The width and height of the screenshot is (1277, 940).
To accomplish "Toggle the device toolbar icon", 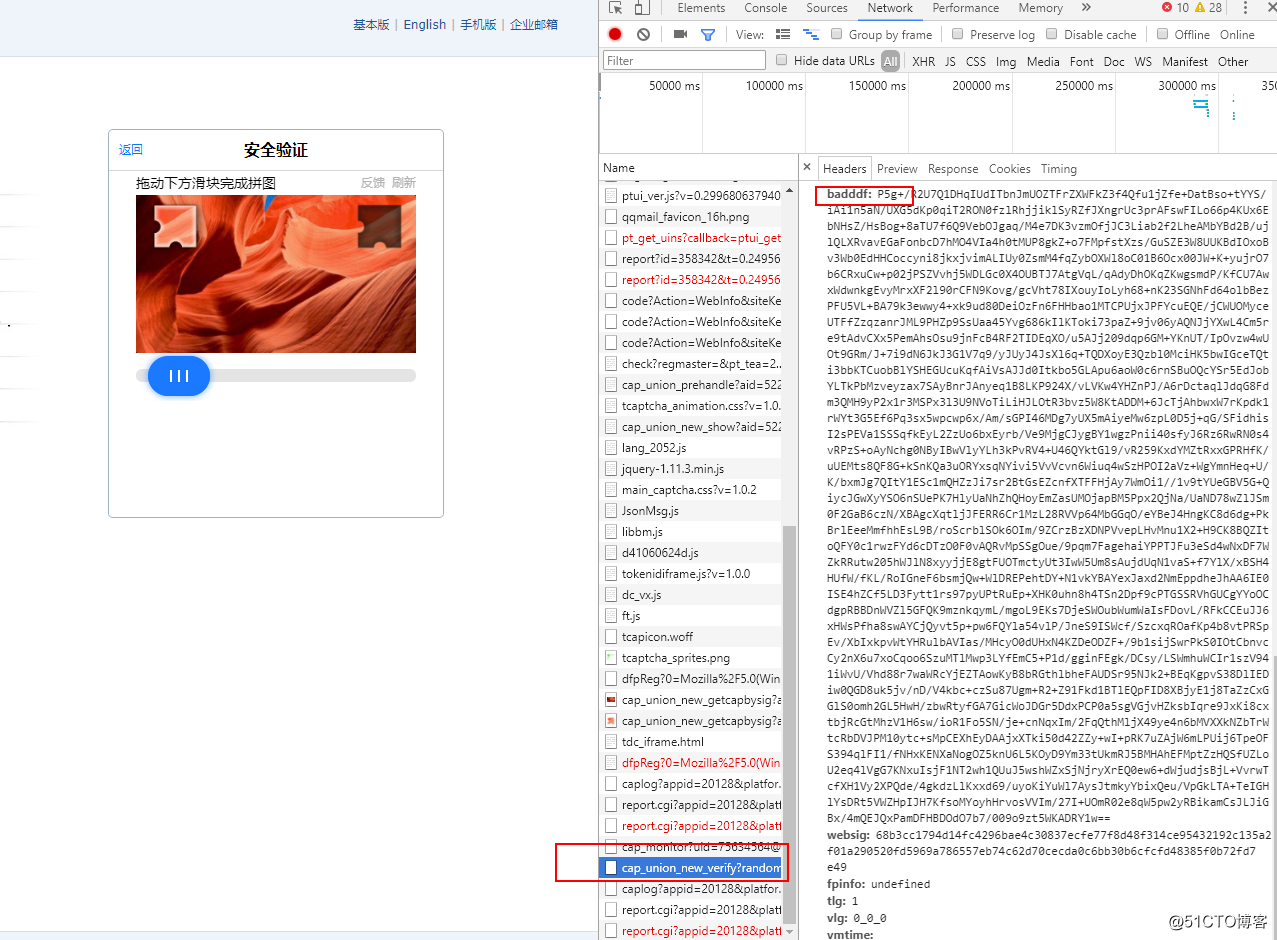I will tap(641, 8).
